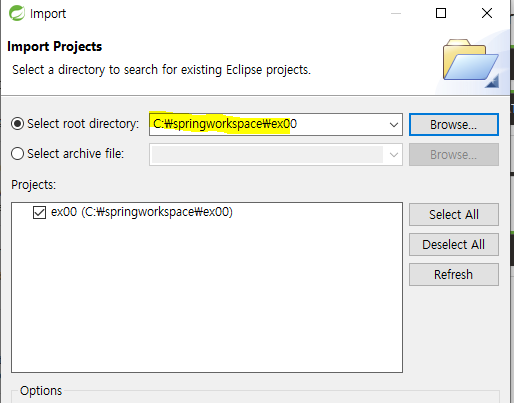Viewport: 514px width, 403px height.
Task: Choose the Select root directory radio button
Action: [17, 124]
